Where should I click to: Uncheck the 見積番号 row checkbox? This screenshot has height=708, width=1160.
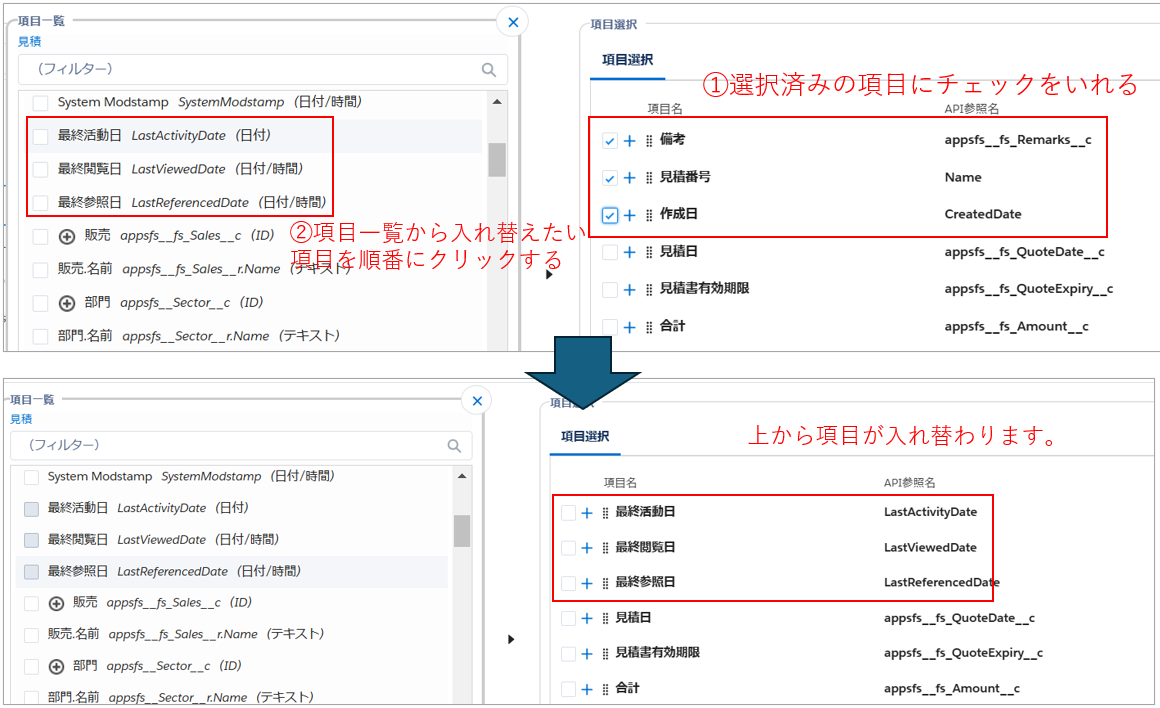(610, 178)
